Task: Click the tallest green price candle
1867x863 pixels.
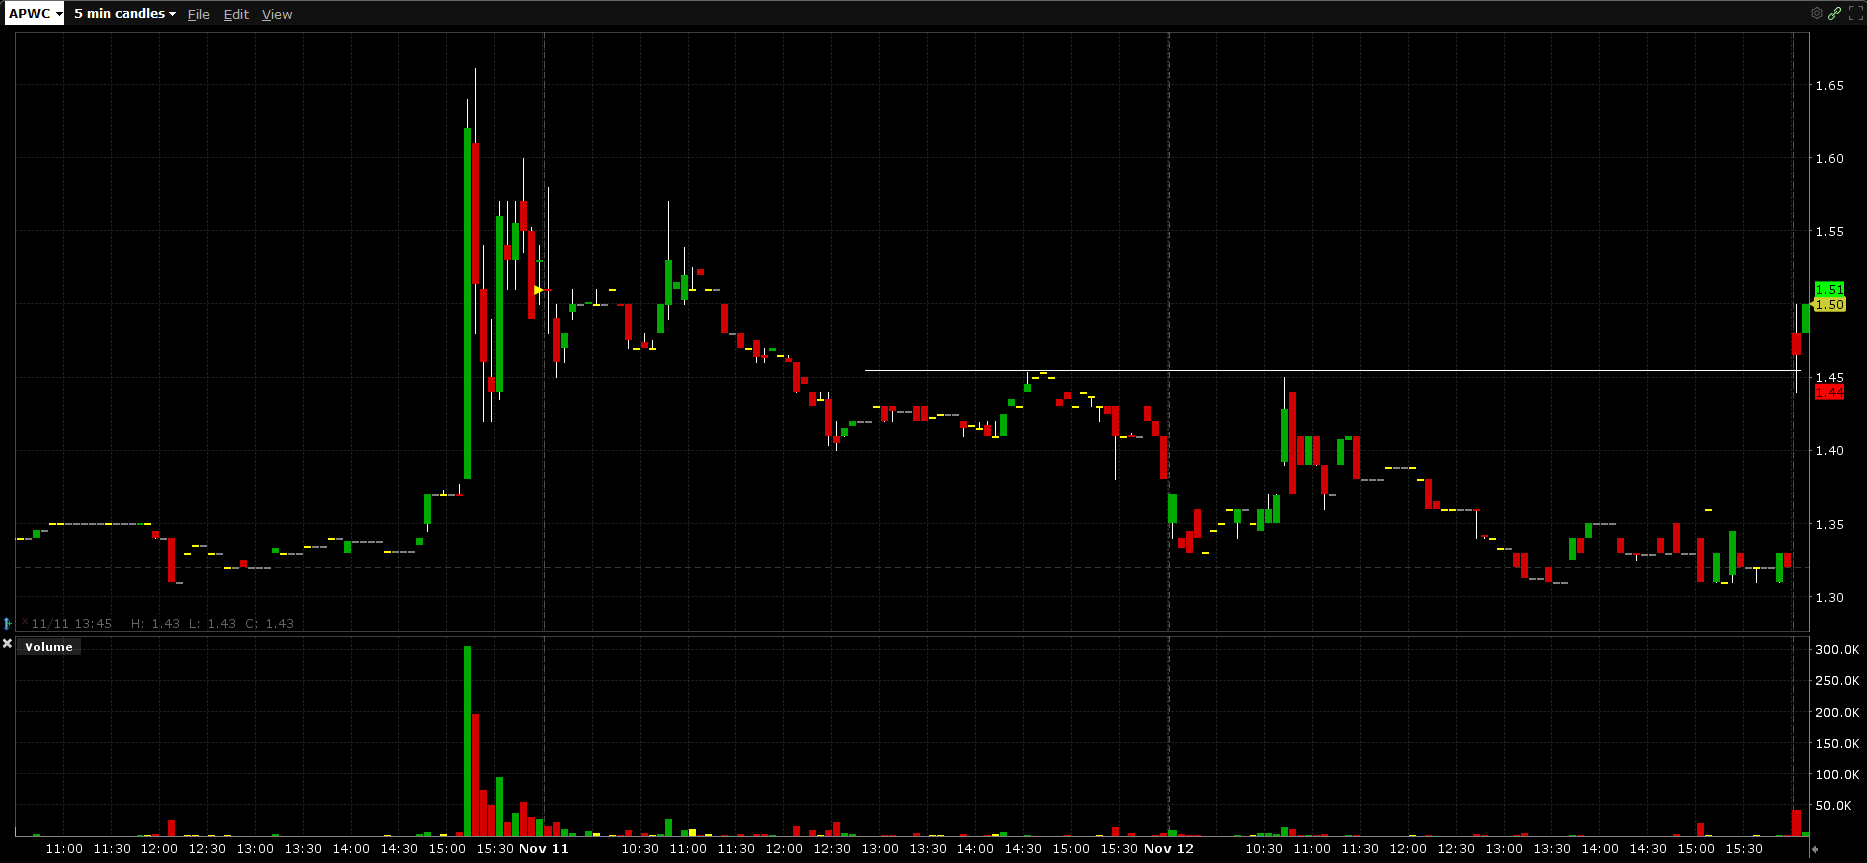Action: (467, 304)
